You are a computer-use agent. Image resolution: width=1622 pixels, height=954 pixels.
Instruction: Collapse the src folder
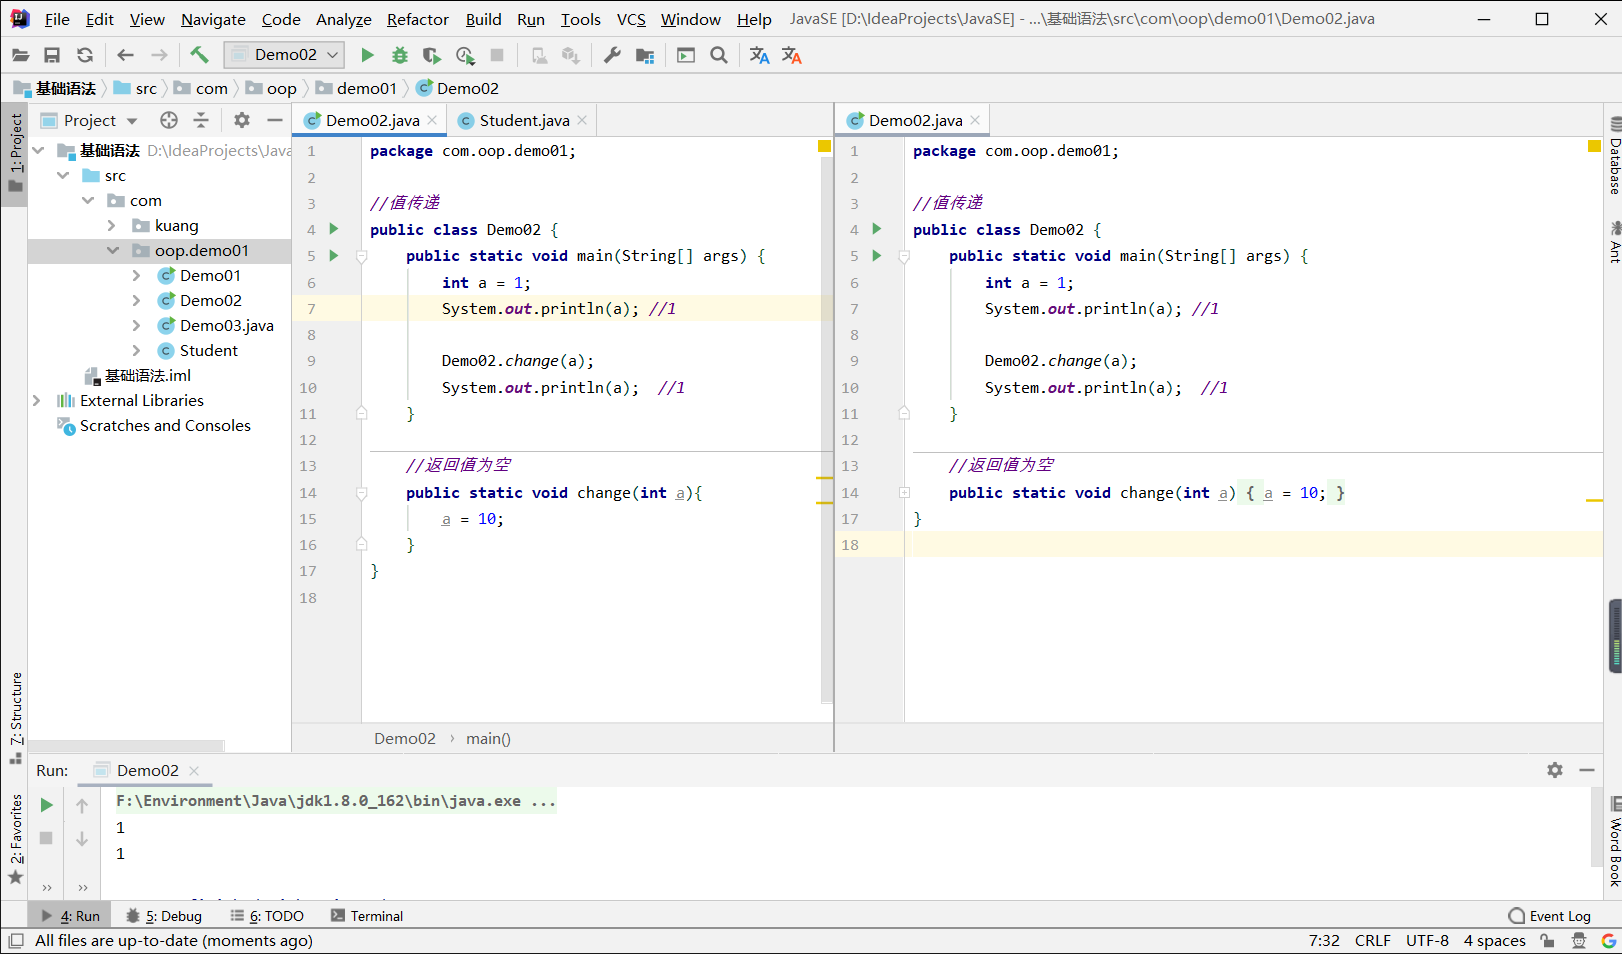tap(63, 175)
